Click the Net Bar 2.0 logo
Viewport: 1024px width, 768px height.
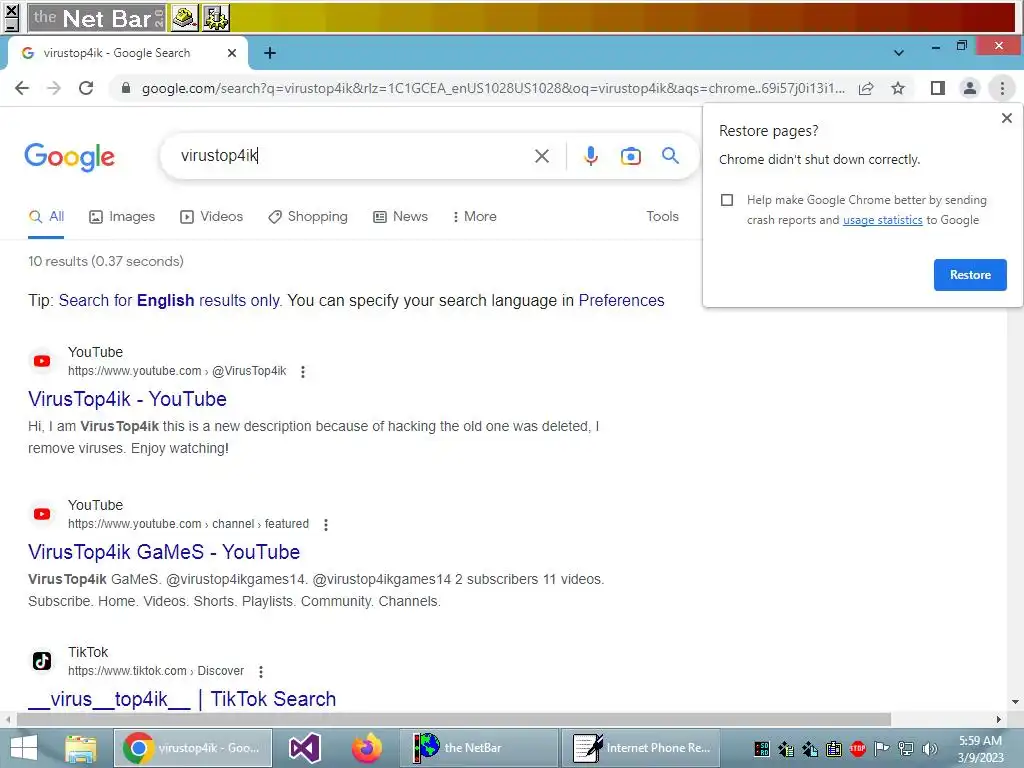click(x=97, y=18)
